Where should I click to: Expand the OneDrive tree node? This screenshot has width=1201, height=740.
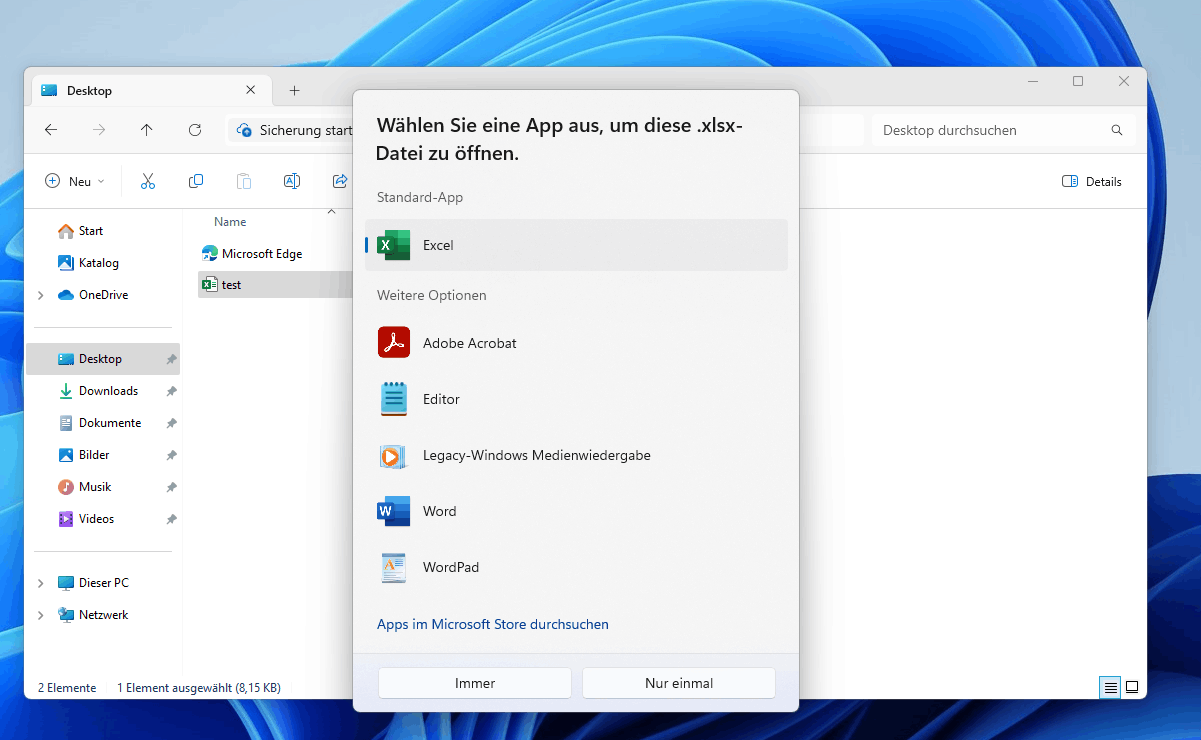point(41,295)
